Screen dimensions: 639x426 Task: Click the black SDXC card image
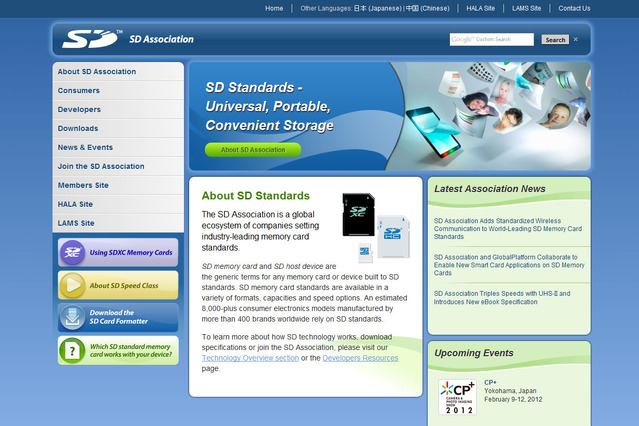358,214
